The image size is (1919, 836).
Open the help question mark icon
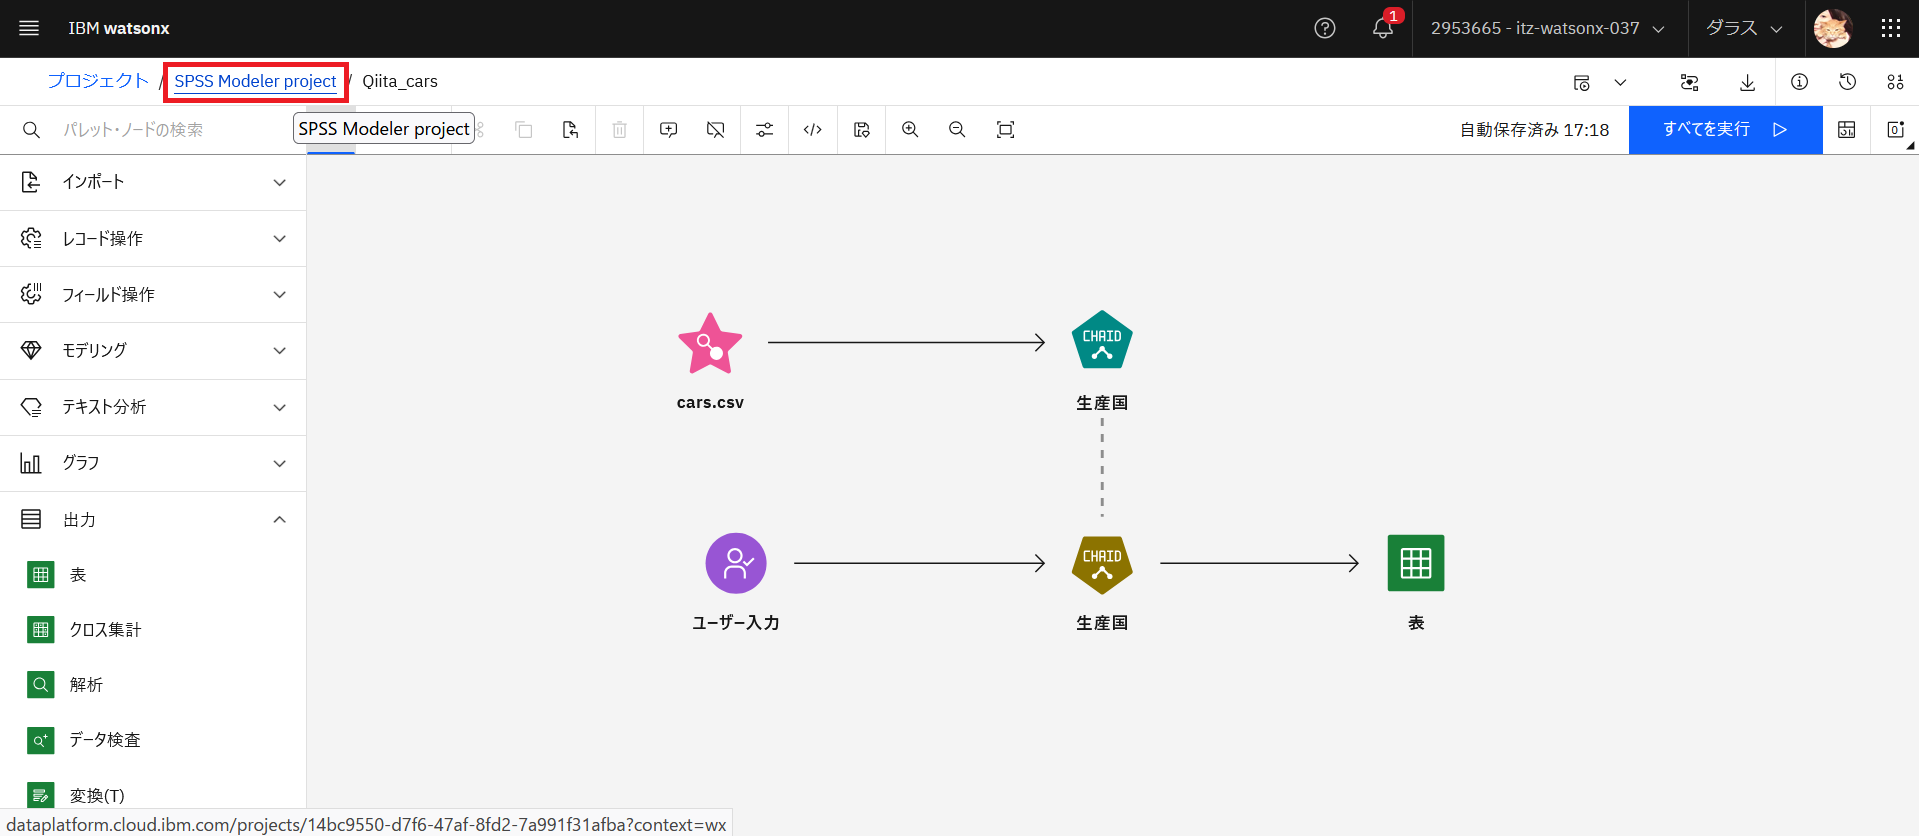[x=1325, y=28]
